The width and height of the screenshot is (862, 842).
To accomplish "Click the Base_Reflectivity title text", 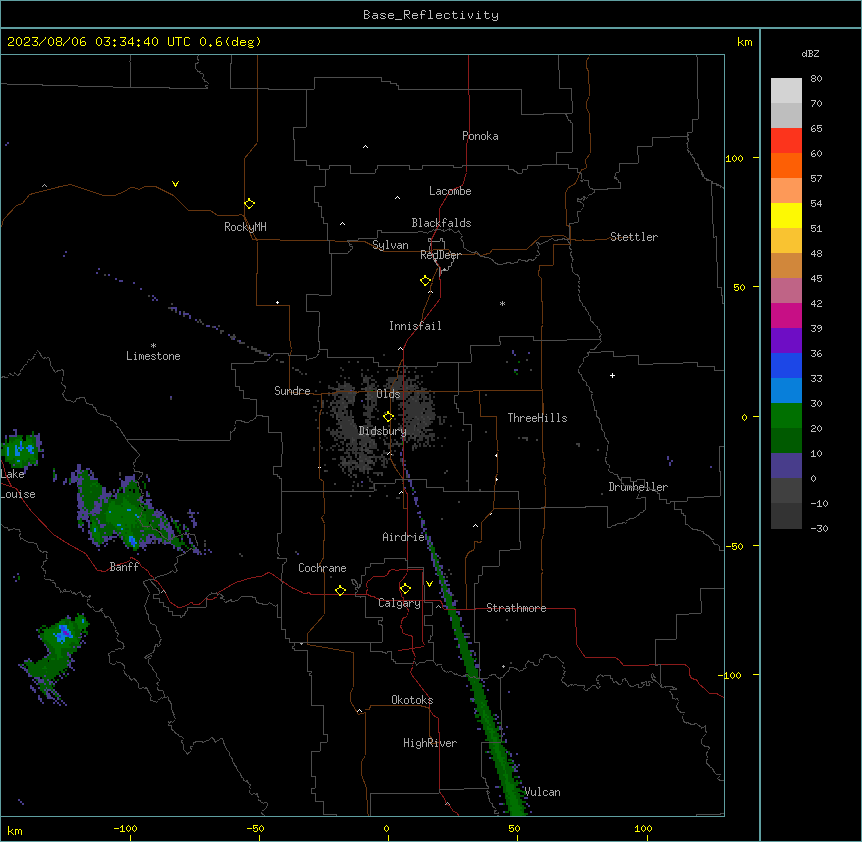I will 431,15.
